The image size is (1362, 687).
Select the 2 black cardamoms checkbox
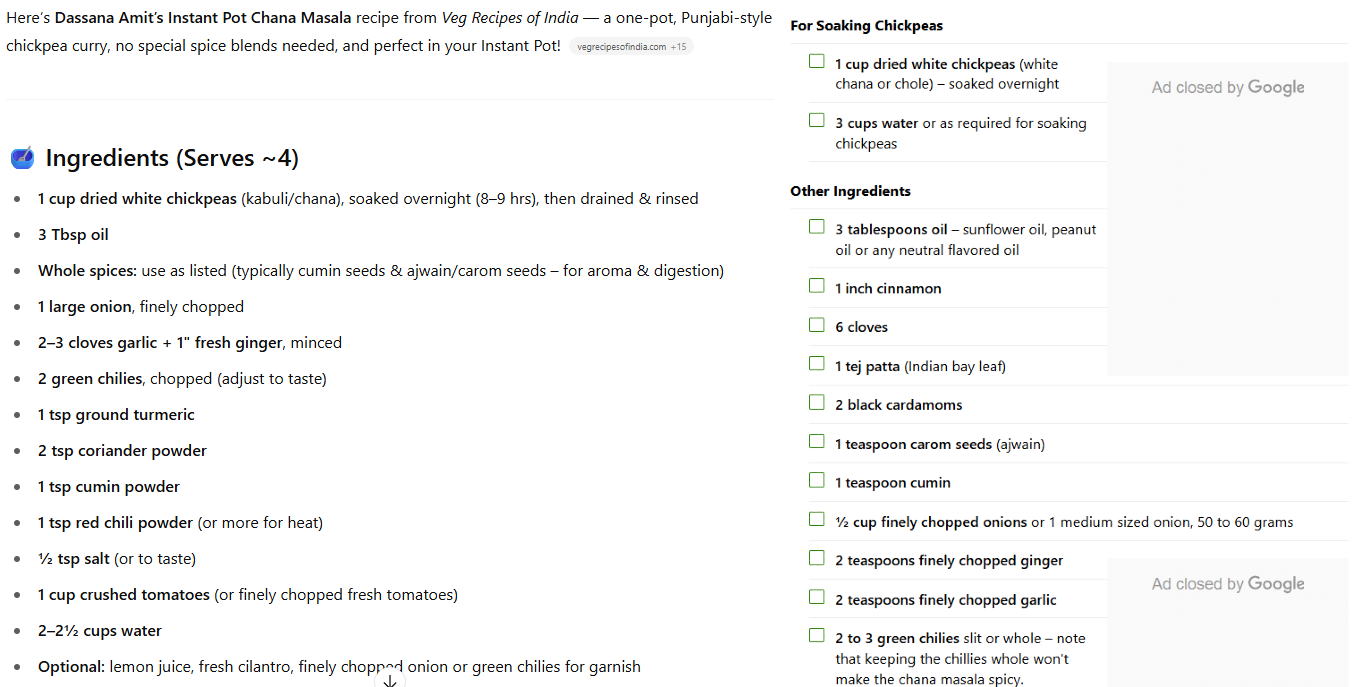click(x=817, y=403)
